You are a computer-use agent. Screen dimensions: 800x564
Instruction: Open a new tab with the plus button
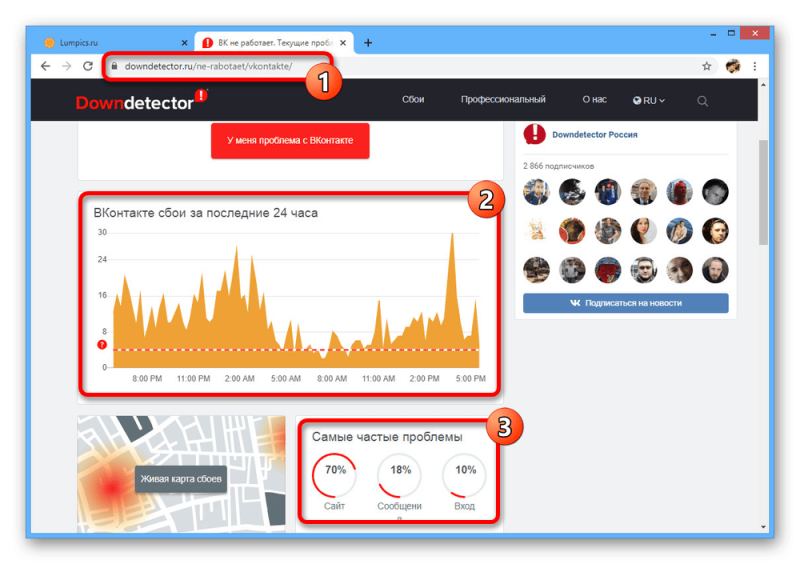tap(368, 43)
